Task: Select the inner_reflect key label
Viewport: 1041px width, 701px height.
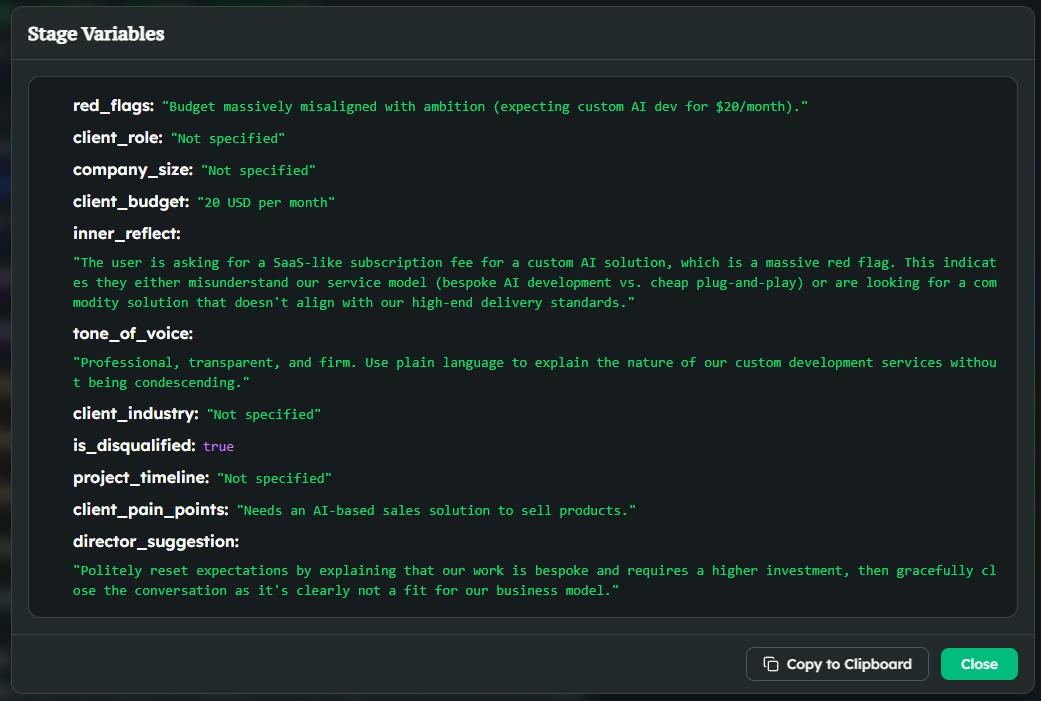Action: coord(127,234)
